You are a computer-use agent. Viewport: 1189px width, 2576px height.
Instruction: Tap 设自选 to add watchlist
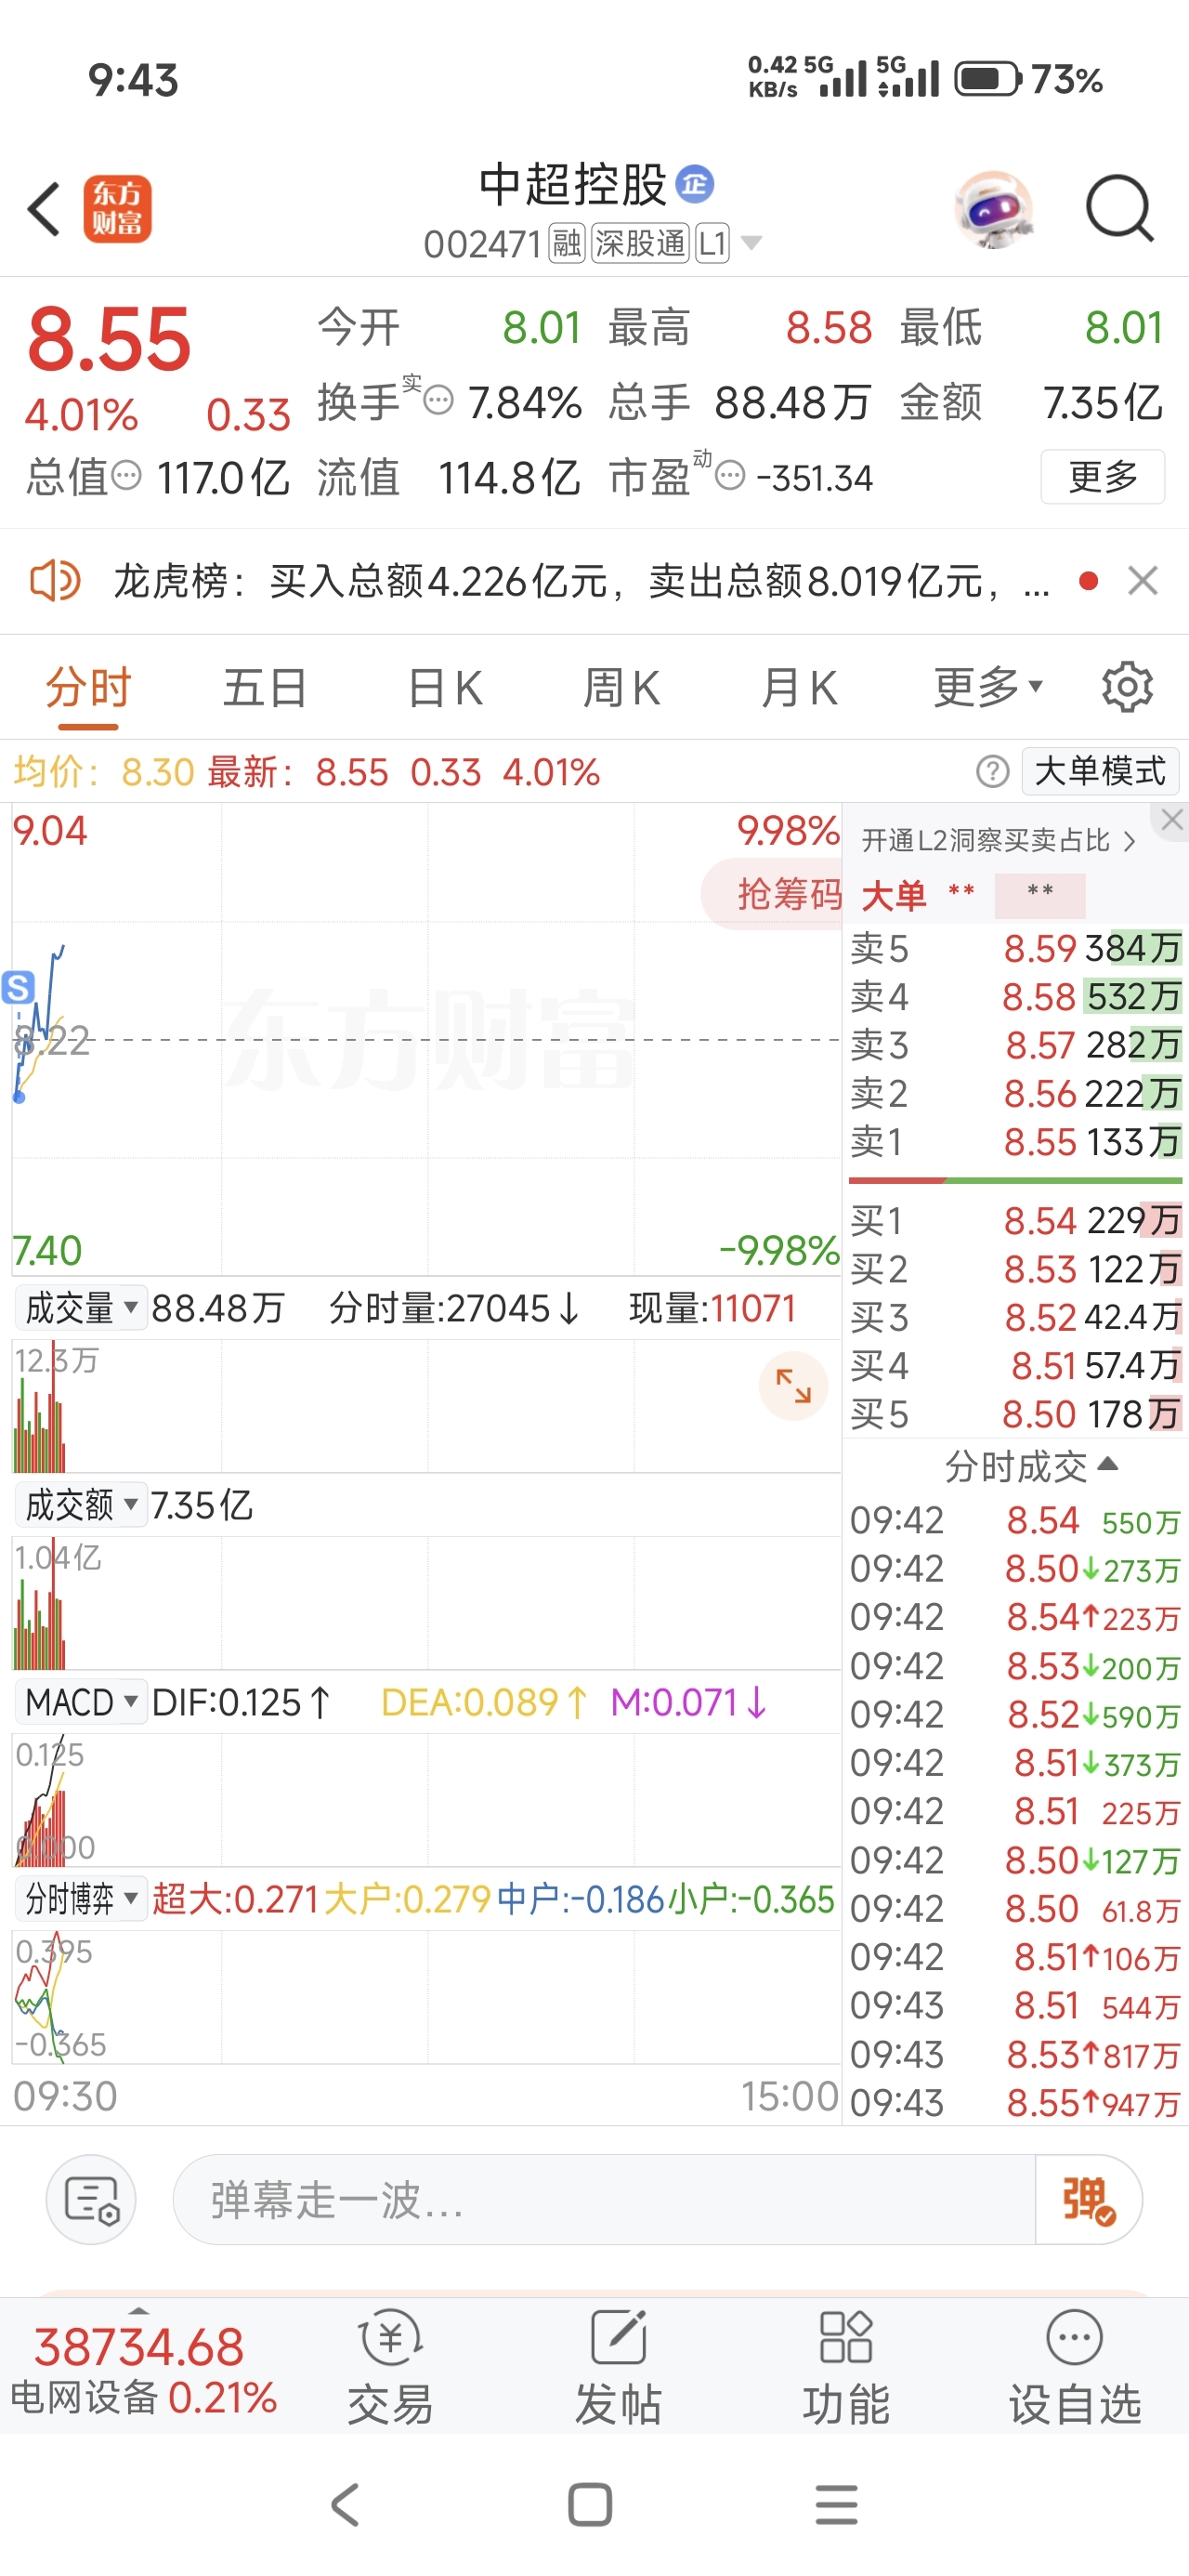coord(1075,2368)
